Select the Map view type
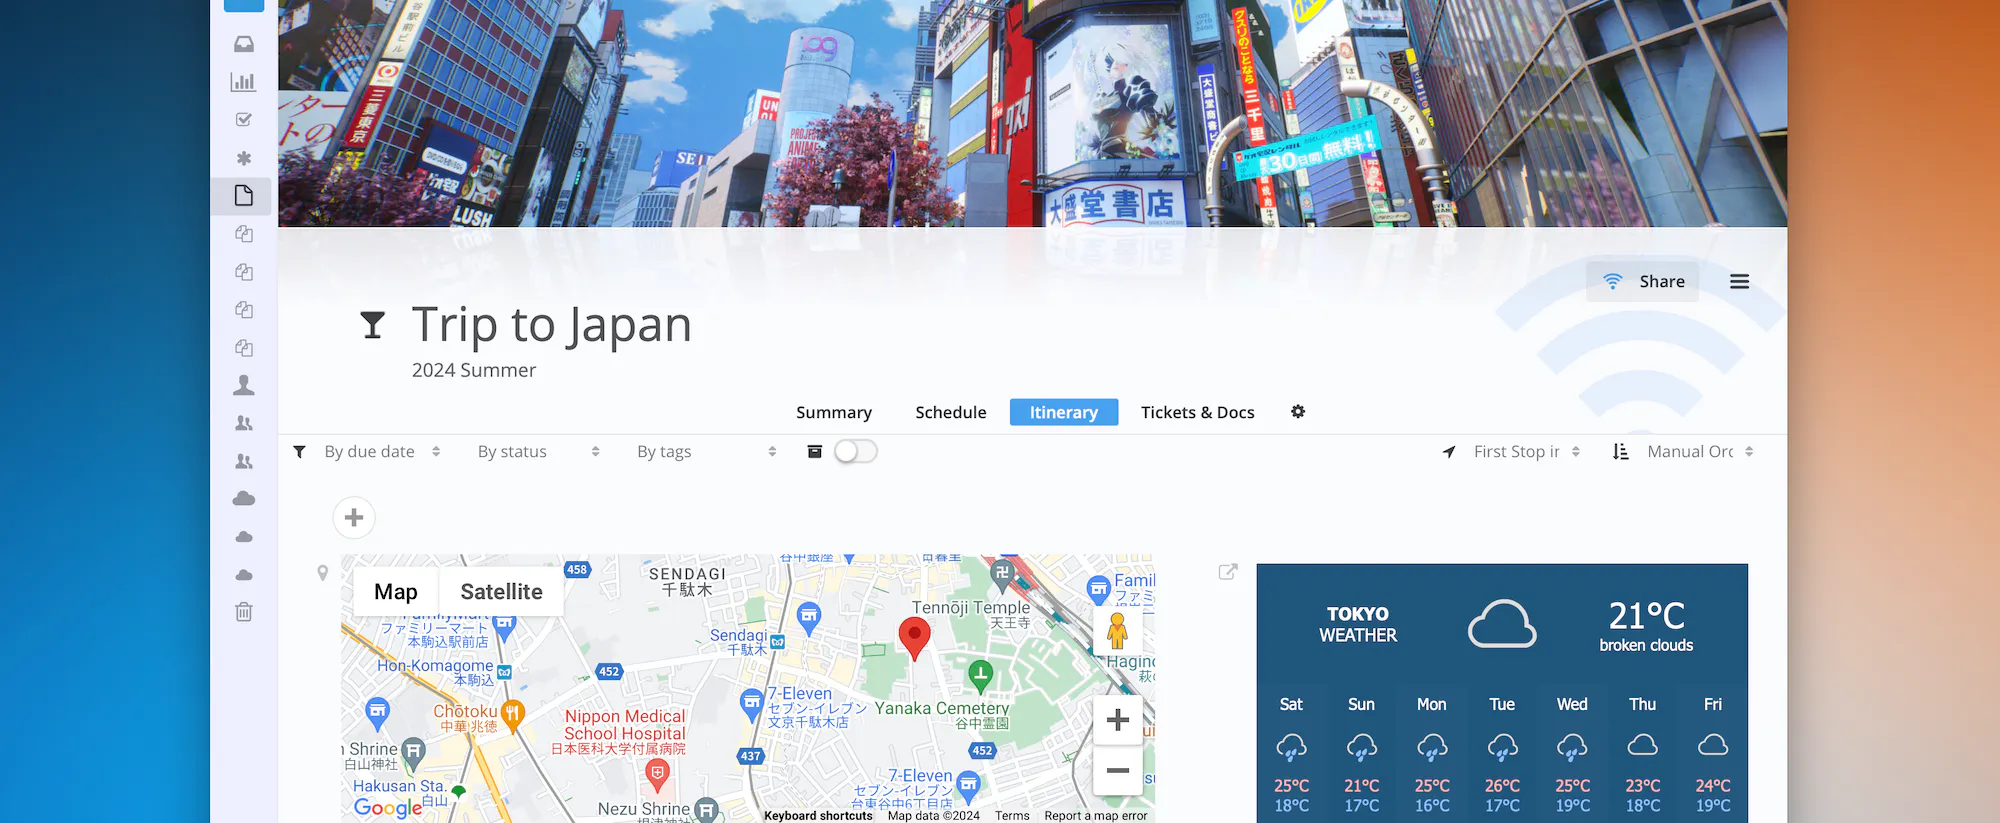The height and width of the screenshot is (823, 2000). coord(396,592)
